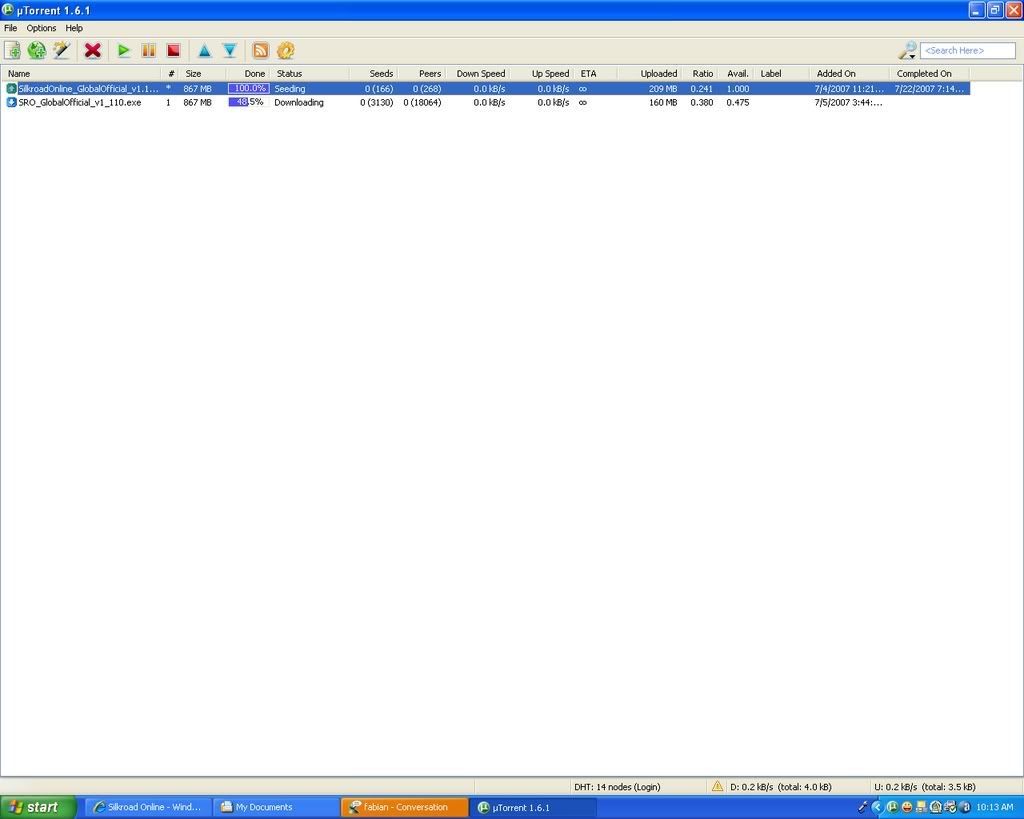Click downloading status icon of SRO_GlobalOfficial torrent
Screen dimensions: 1024x819
pyautogui.click(x=11, y=102)
